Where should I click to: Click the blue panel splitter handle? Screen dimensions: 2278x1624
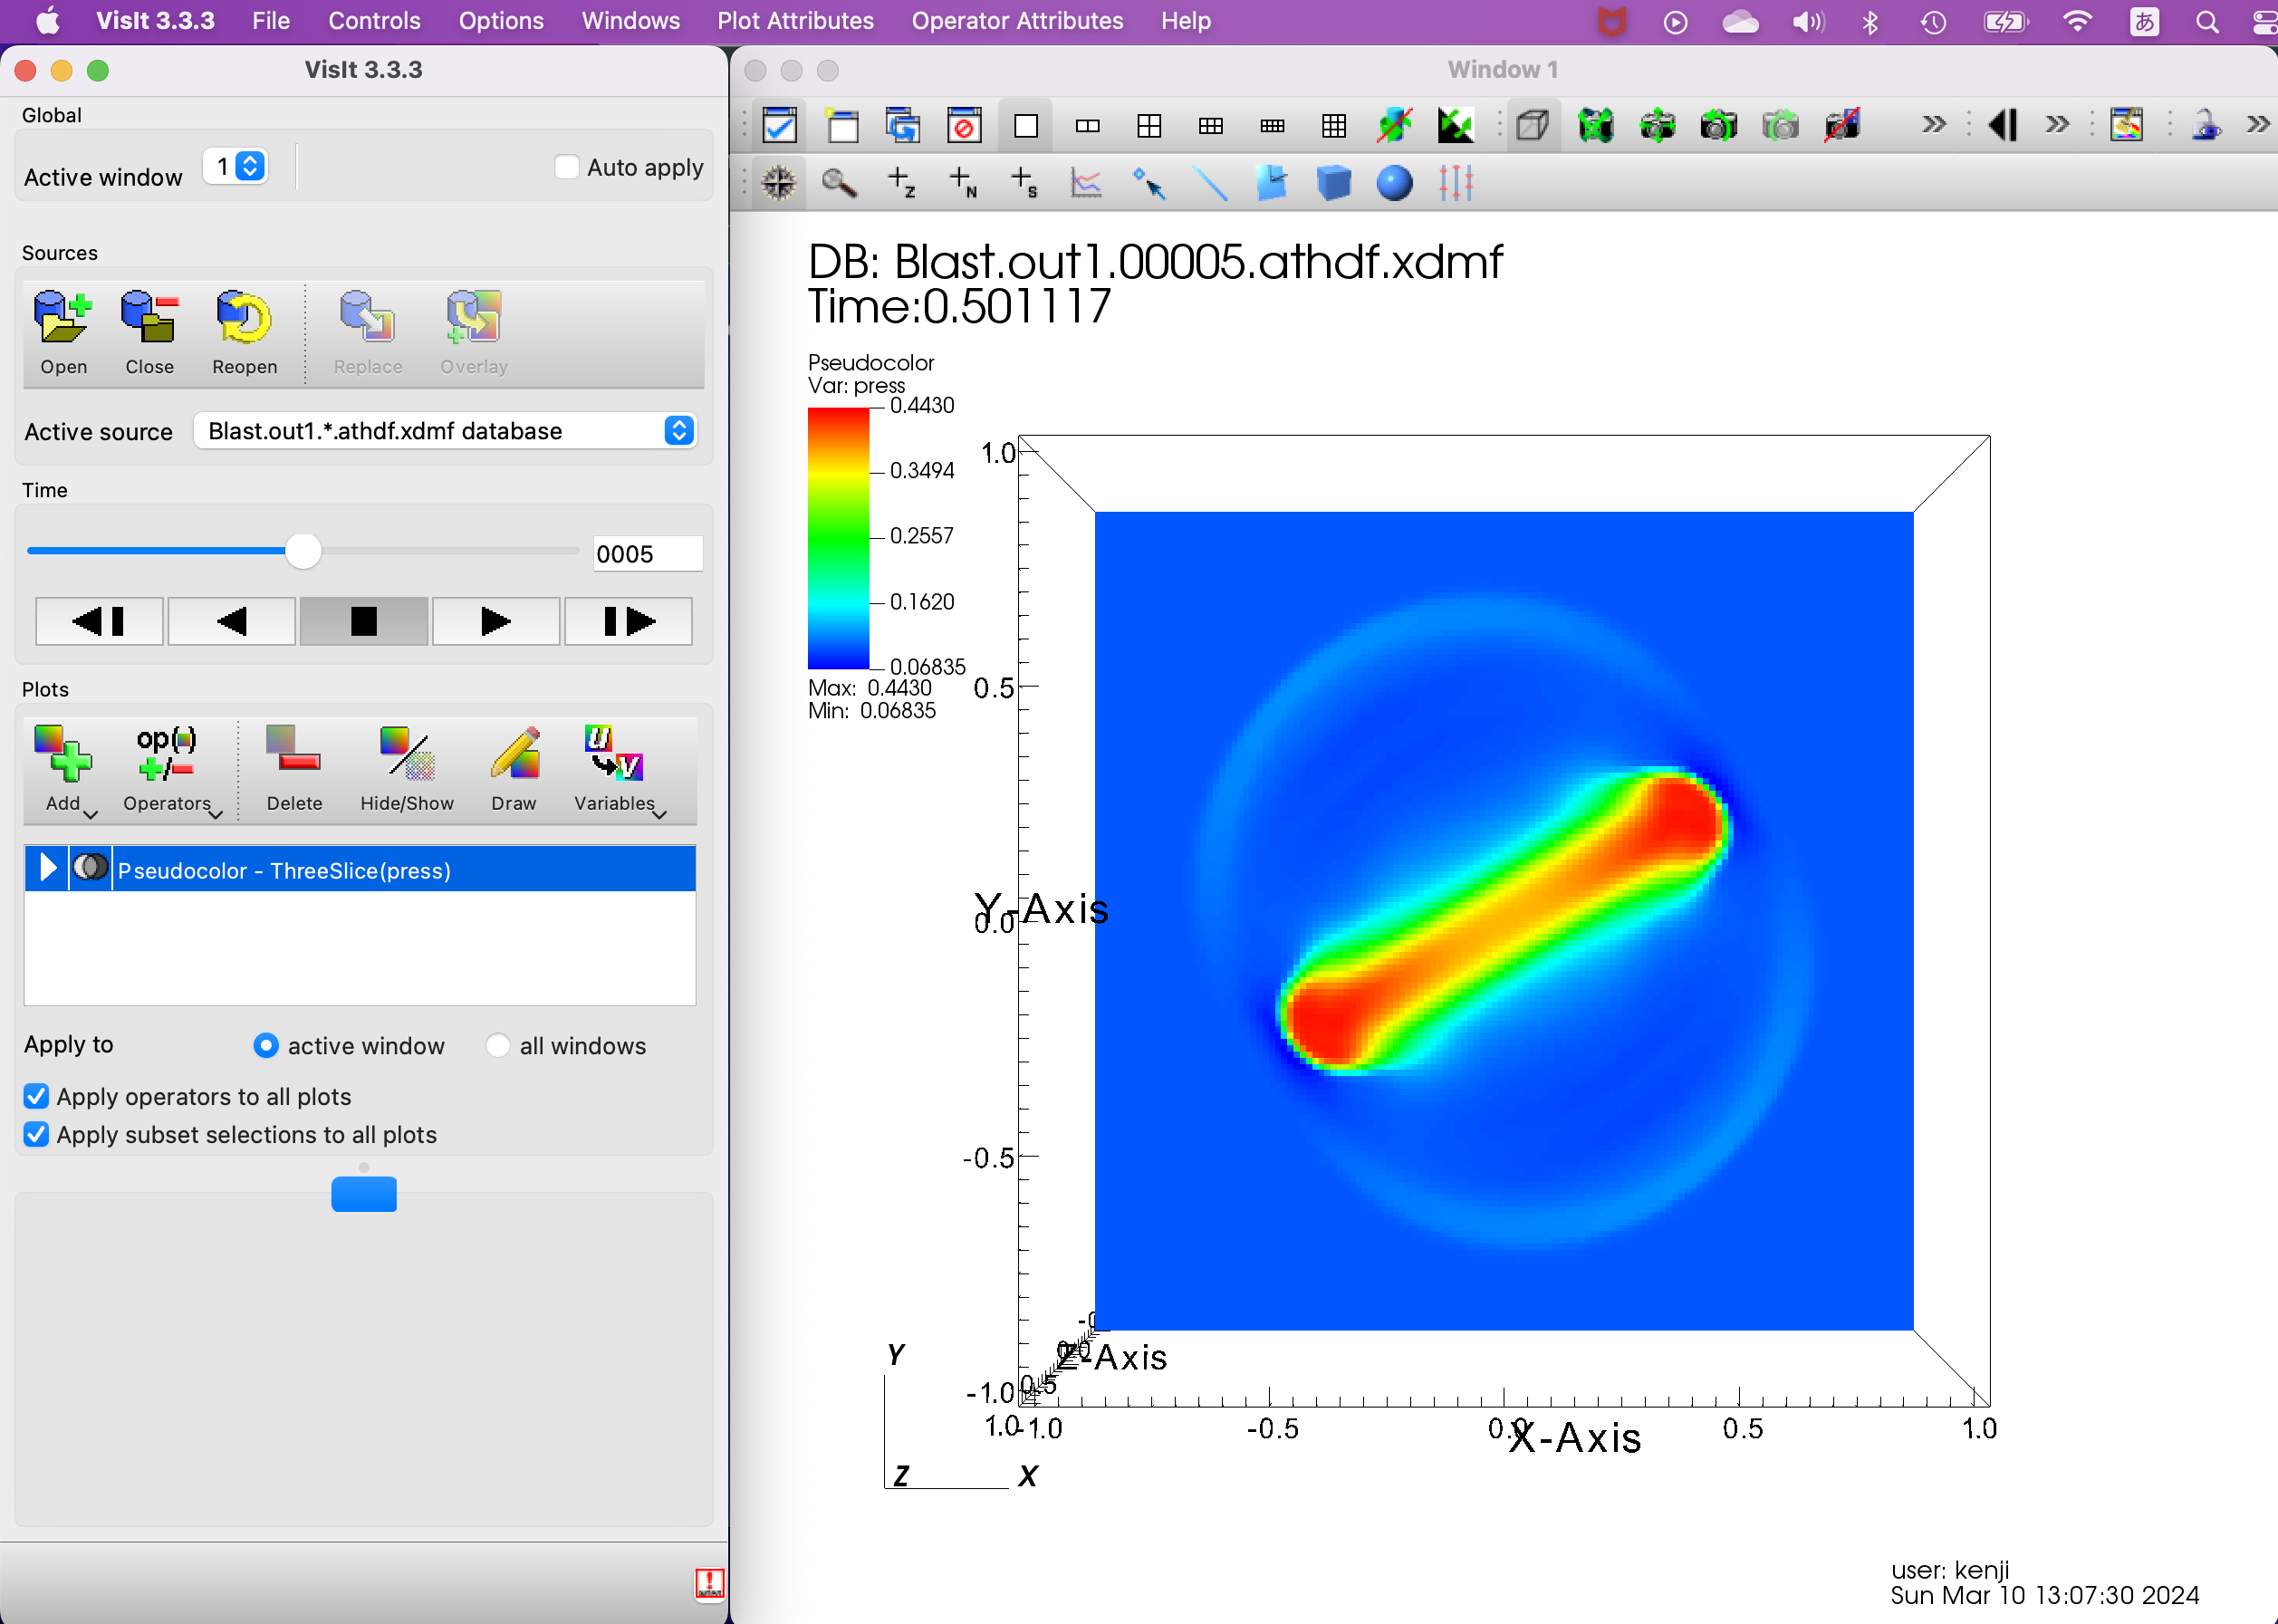point(364,1194)
